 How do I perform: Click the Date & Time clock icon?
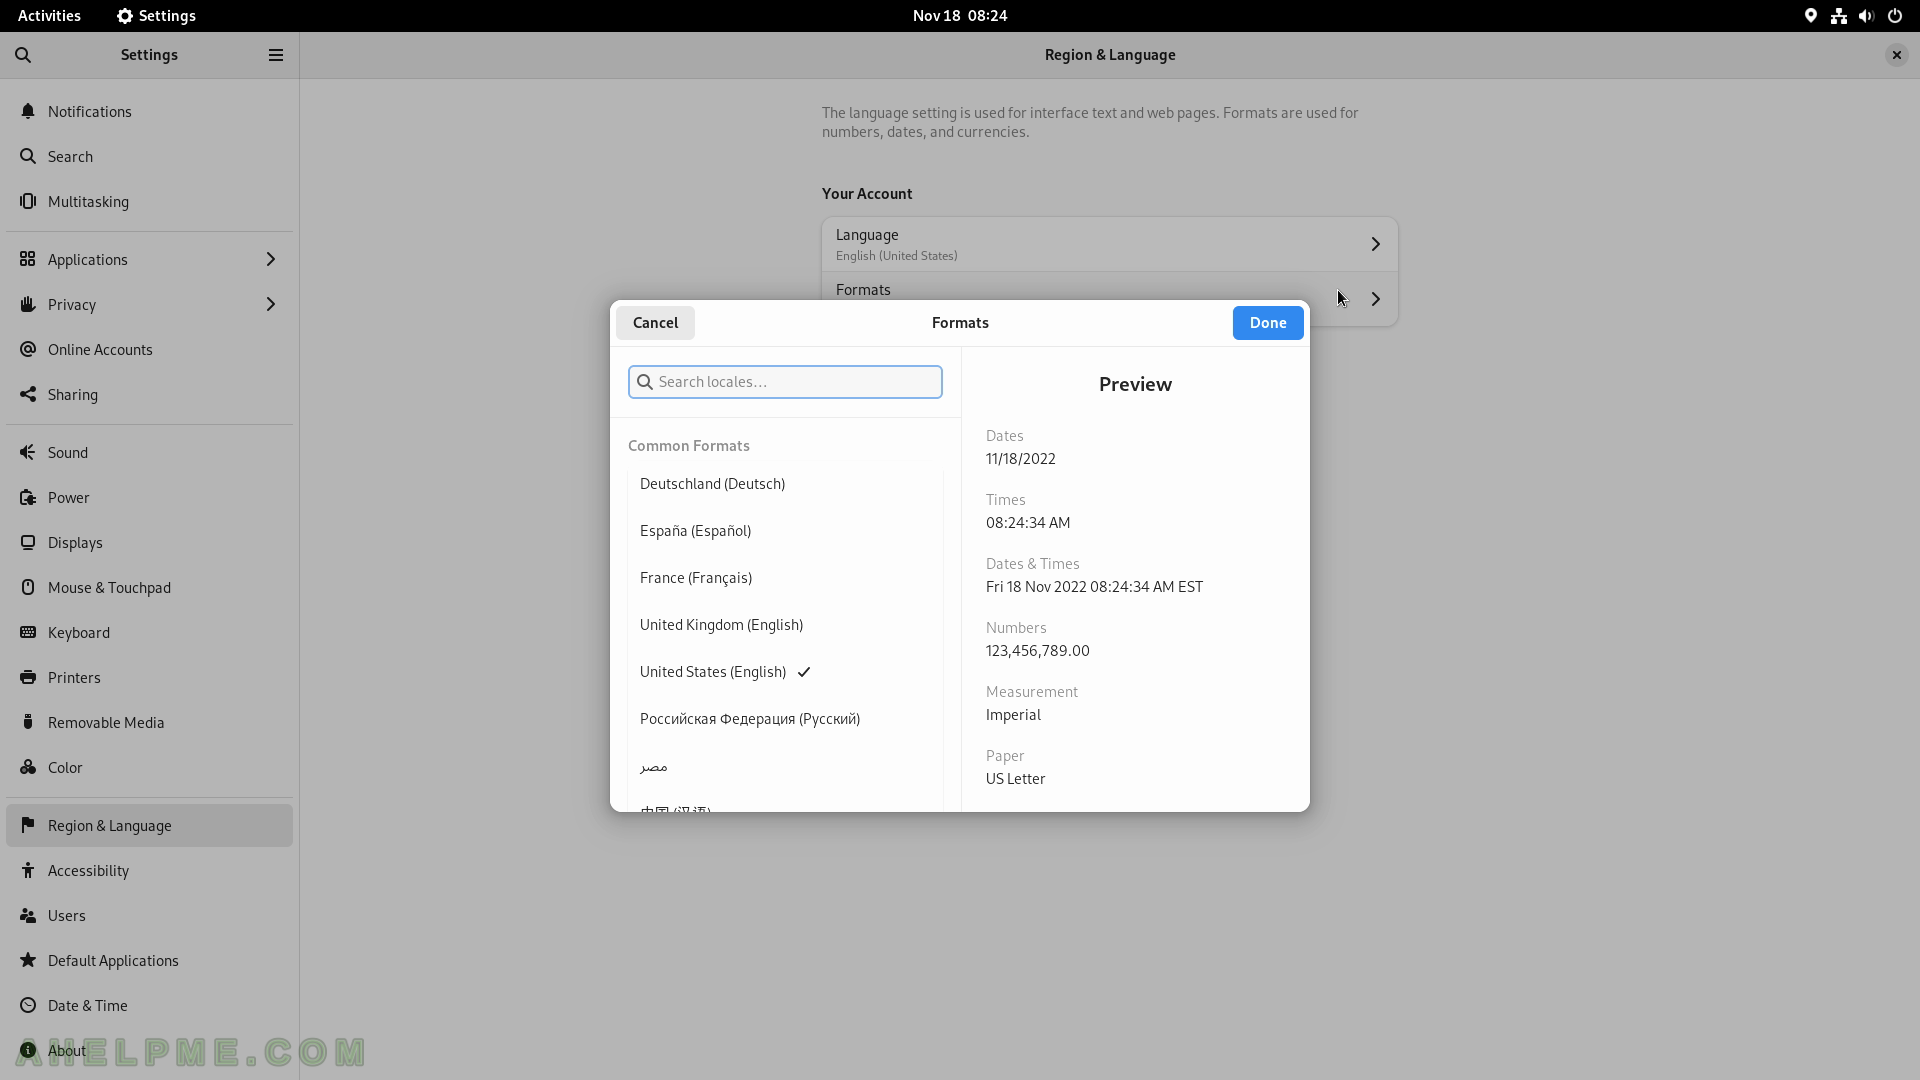pyautogui.click(x=28, y=1005)
